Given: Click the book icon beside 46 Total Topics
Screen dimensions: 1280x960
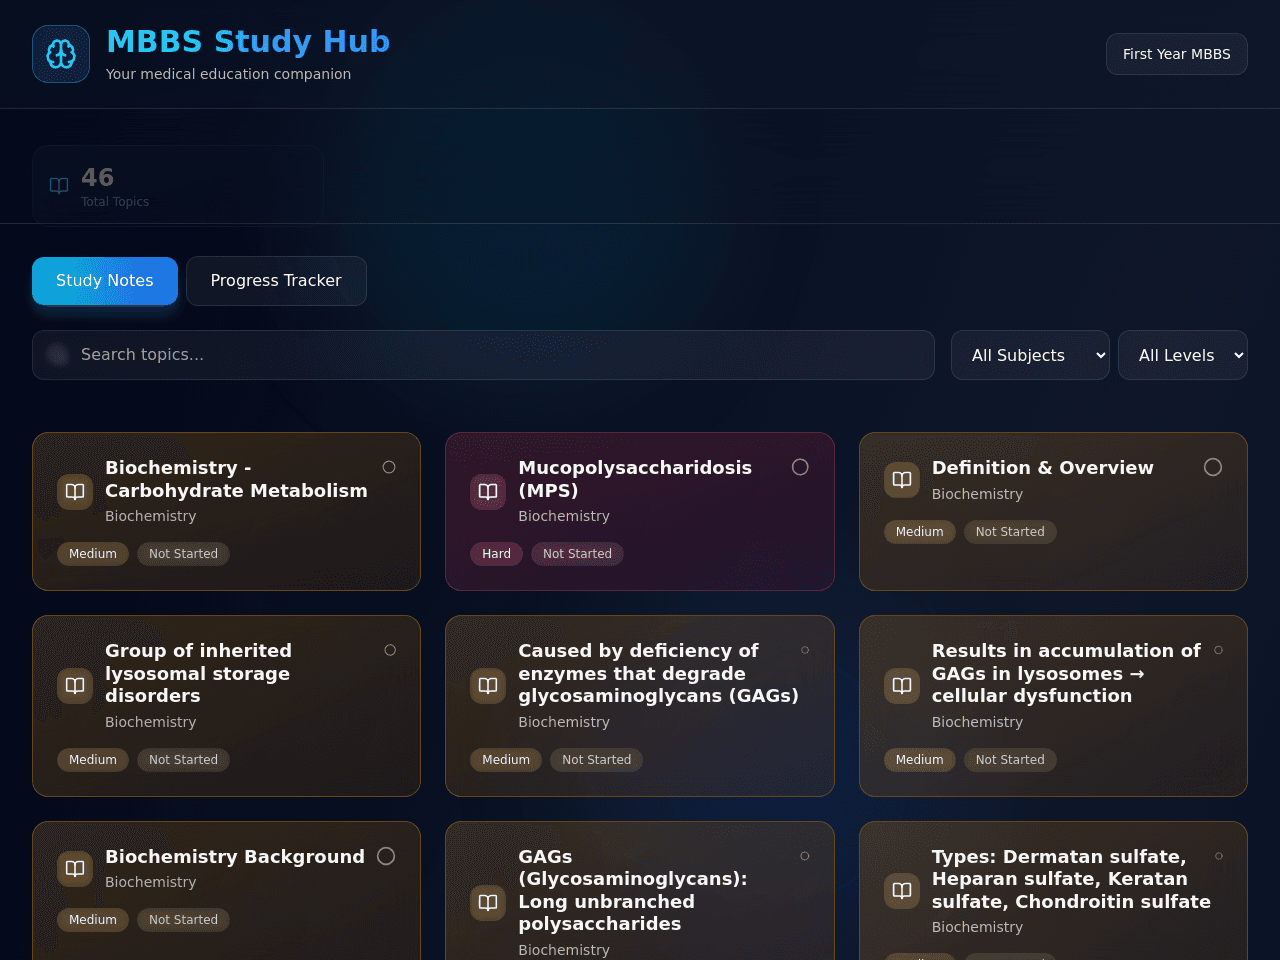Looking at the screenshot, I should tap(59, 185).
